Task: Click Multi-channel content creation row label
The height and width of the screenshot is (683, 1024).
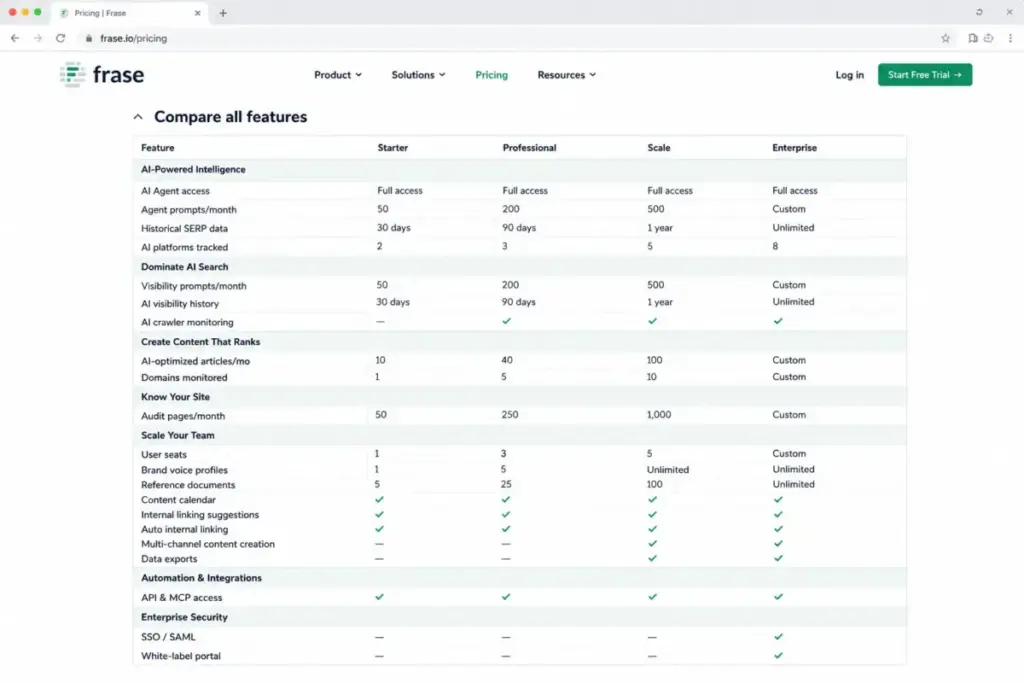Action: 208,544
